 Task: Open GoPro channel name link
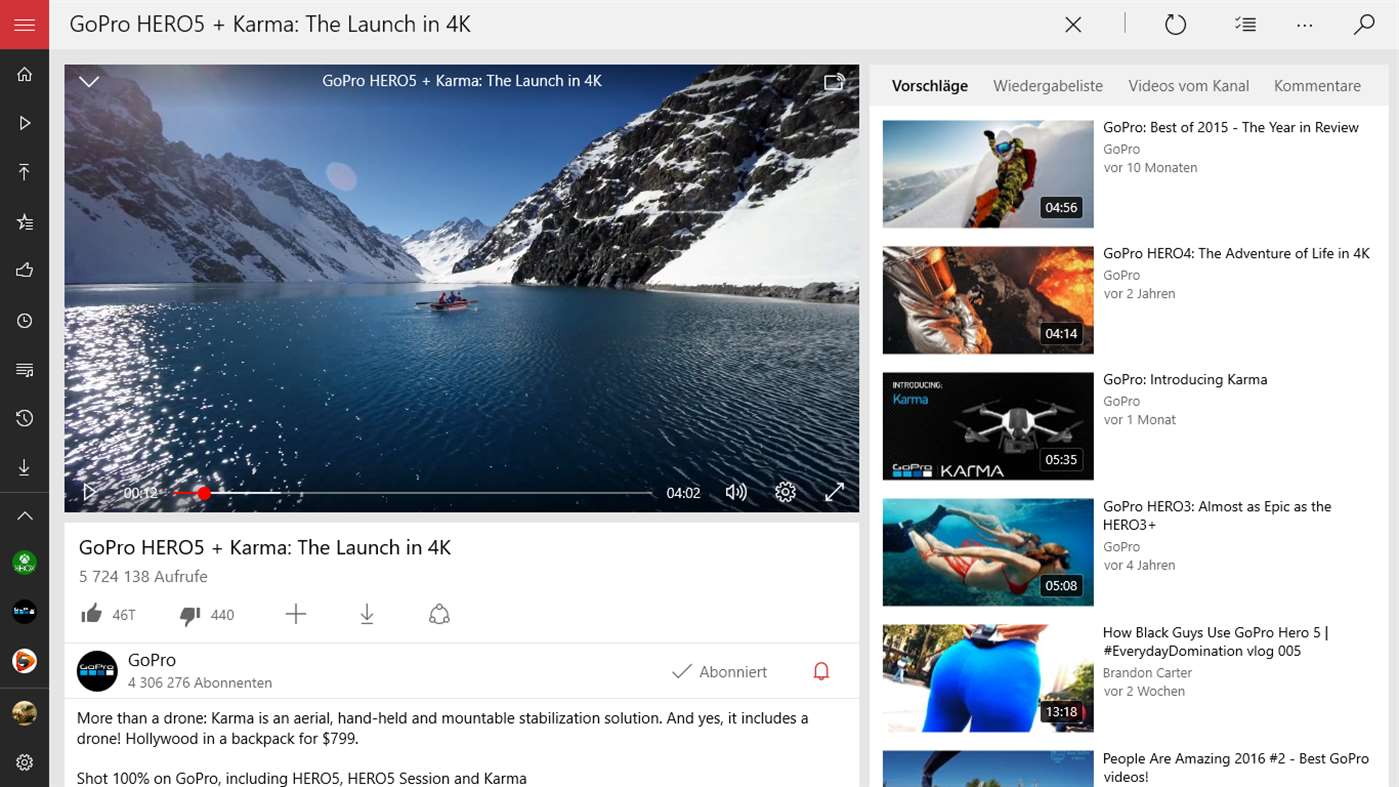(x=152, y=660)
